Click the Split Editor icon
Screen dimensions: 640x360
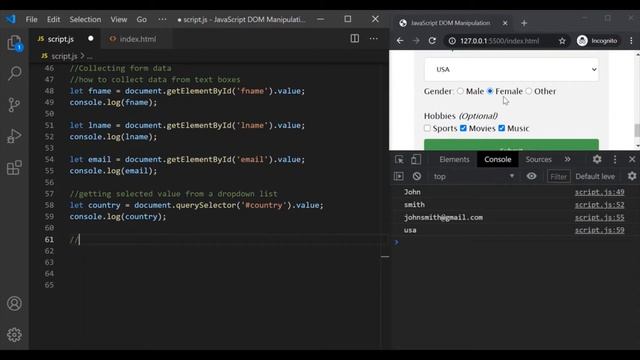click(355, 38)
